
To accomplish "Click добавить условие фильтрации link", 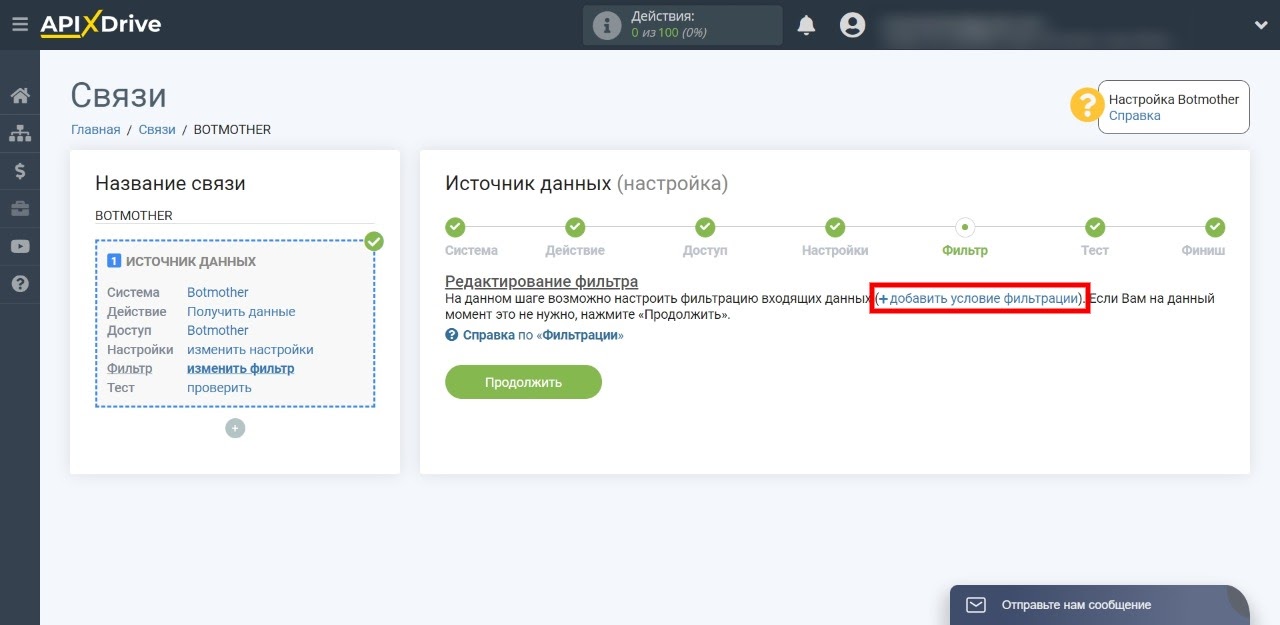I will click(x=979, y=298).
